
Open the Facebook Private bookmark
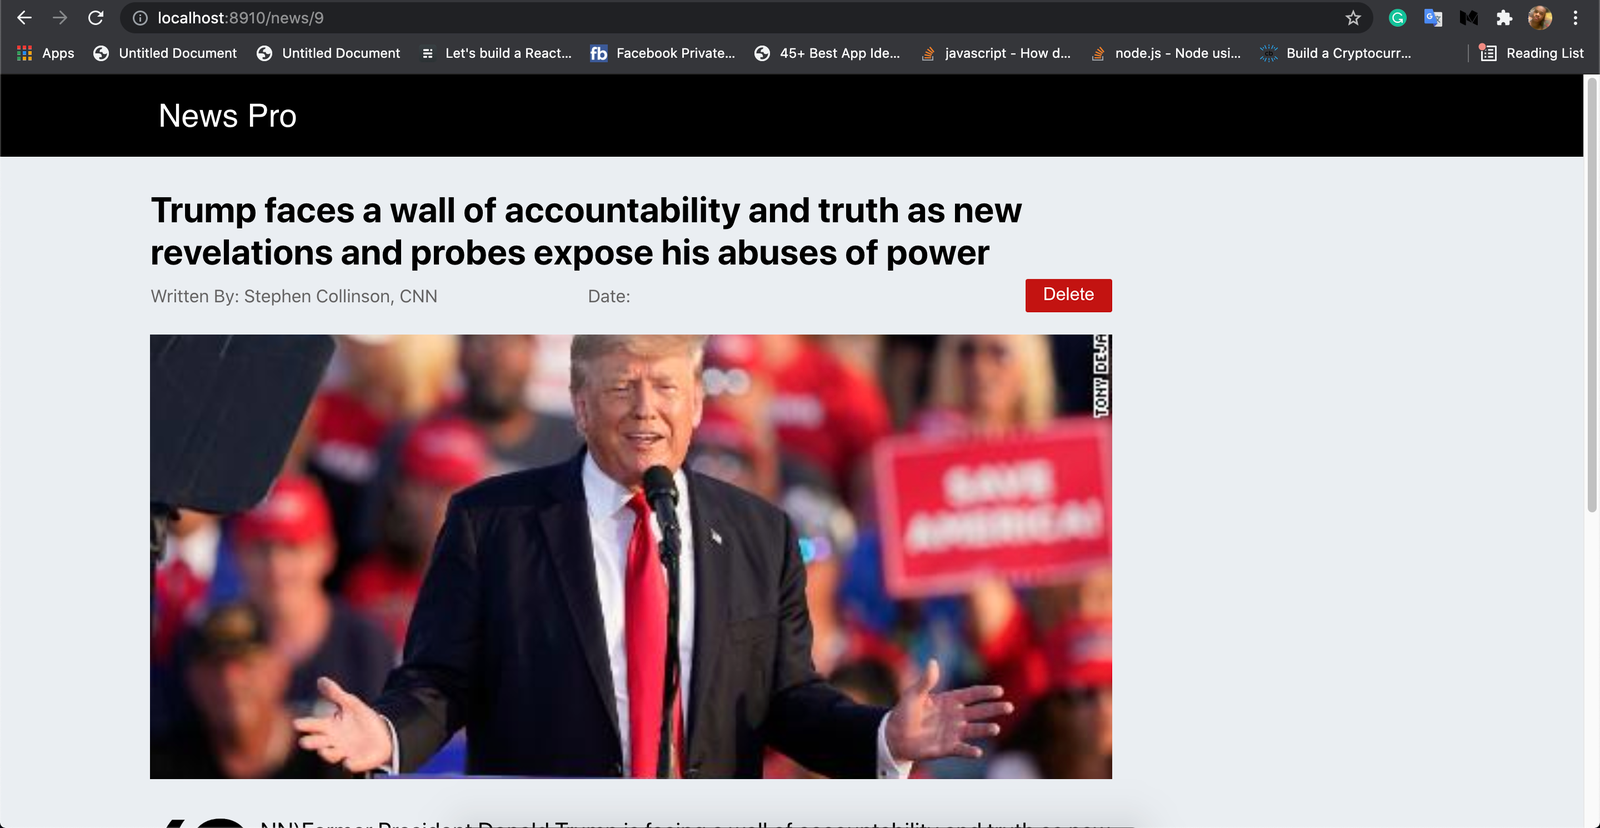(x=663, y=53)
